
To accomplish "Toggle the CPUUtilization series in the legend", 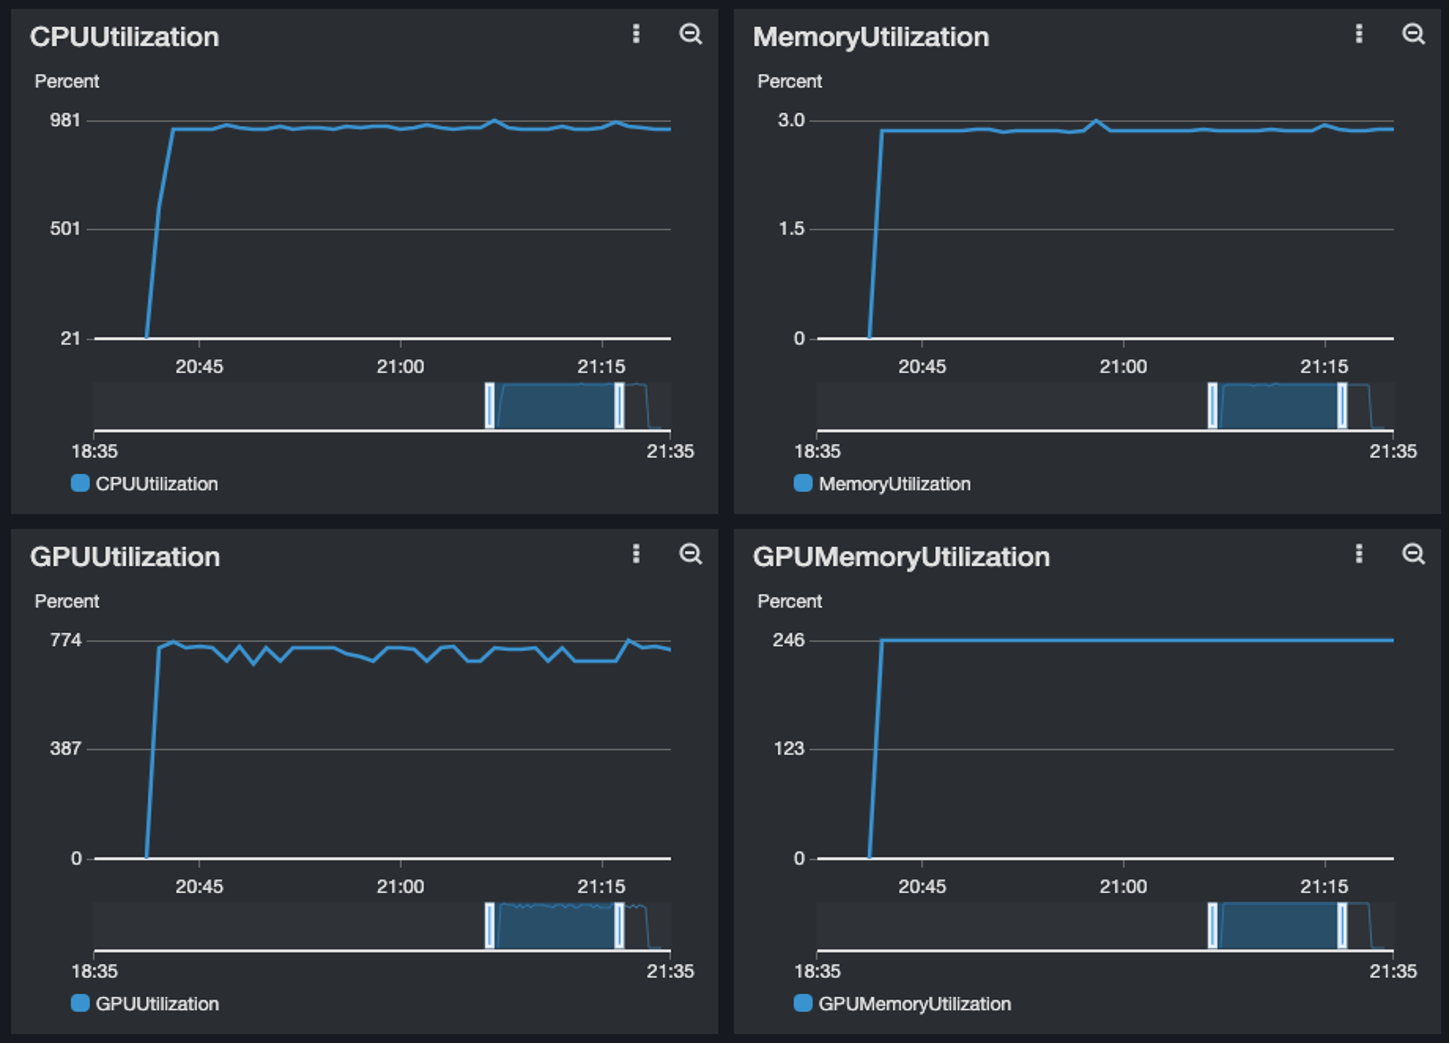I will click(x=144, y=484).
